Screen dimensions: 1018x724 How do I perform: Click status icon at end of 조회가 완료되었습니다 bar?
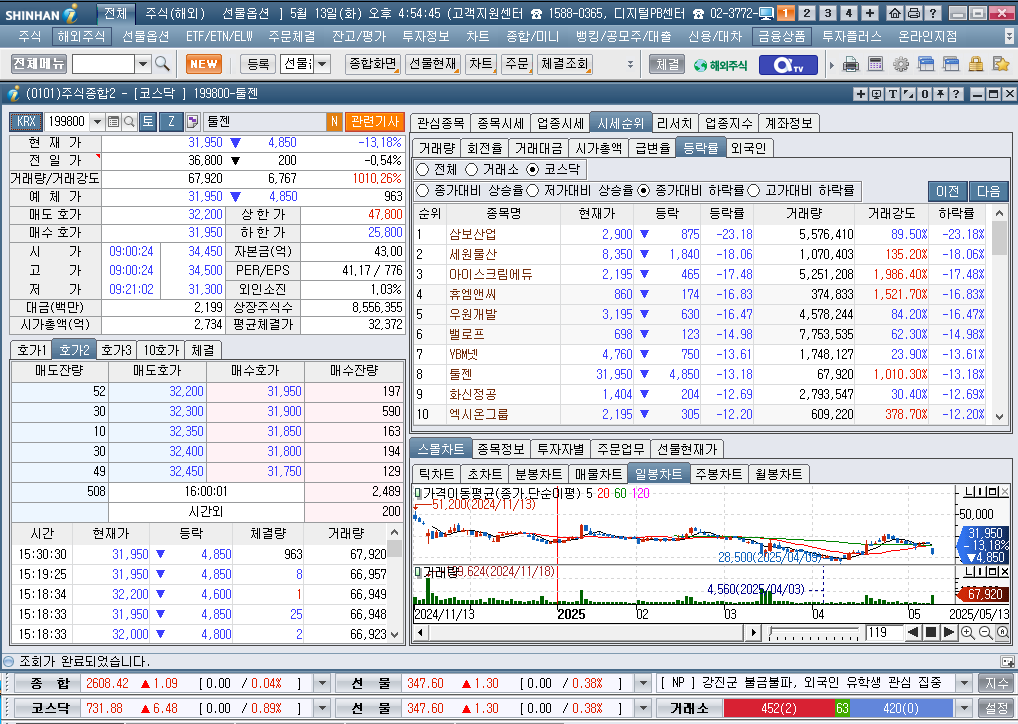tap(1007, 662)
